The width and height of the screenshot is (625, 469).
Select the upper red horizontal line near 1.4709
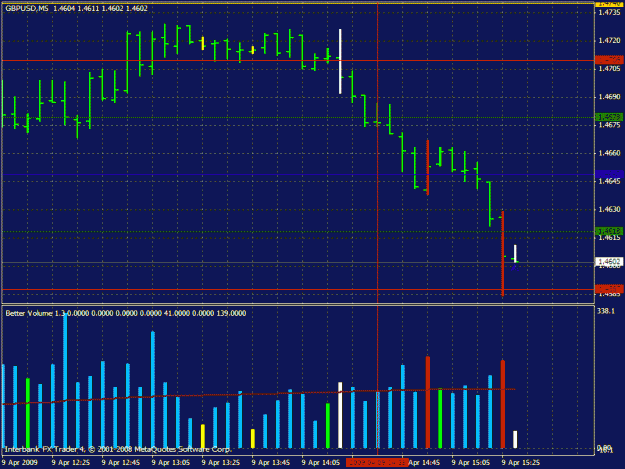point(297,61)
